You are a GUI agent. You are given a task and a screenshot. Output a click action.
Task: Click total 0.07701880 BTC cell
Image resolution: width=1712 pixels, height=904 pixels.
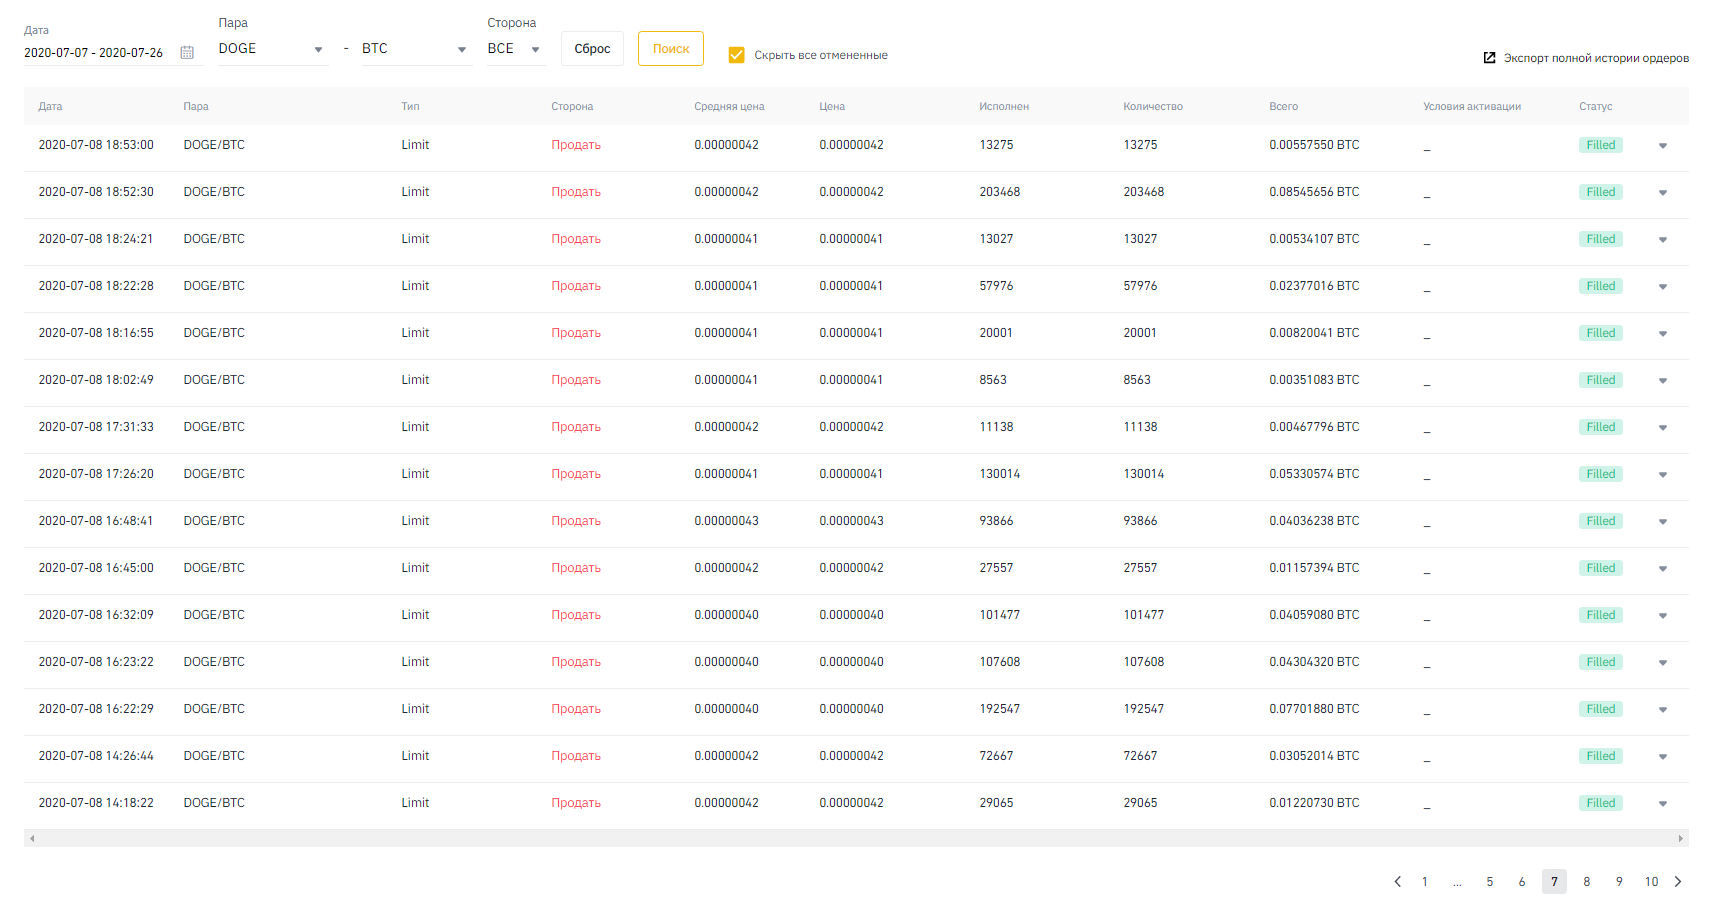[x=1314, y=709]
